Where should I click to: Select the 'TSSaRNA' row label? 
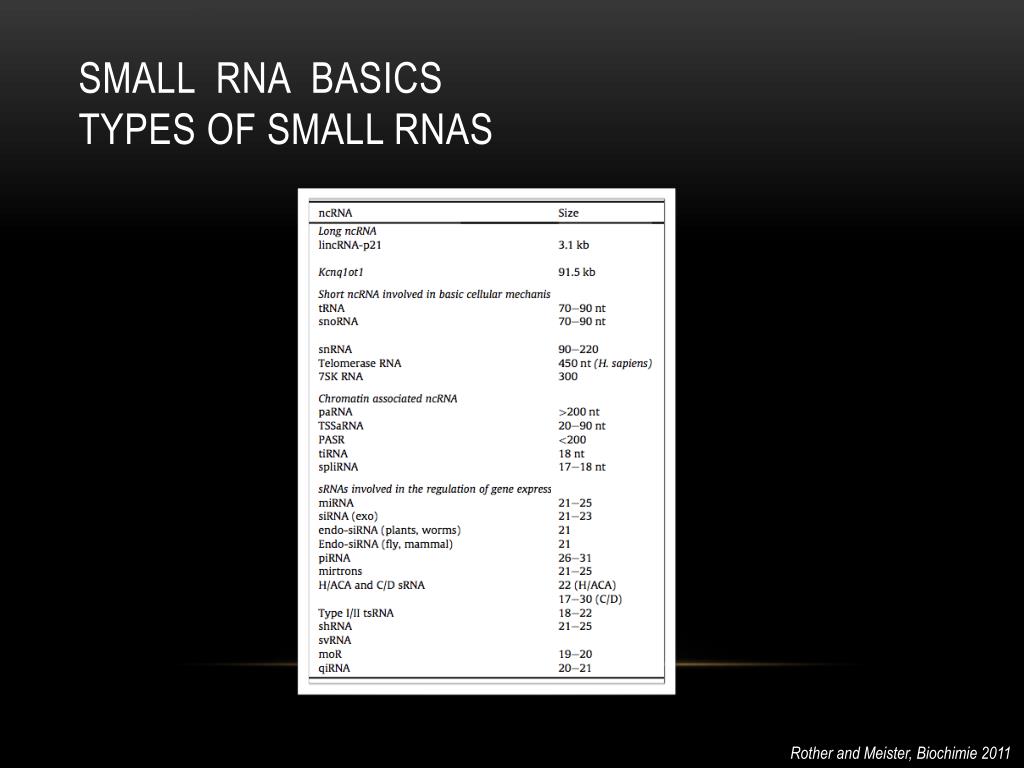(340, 426)
